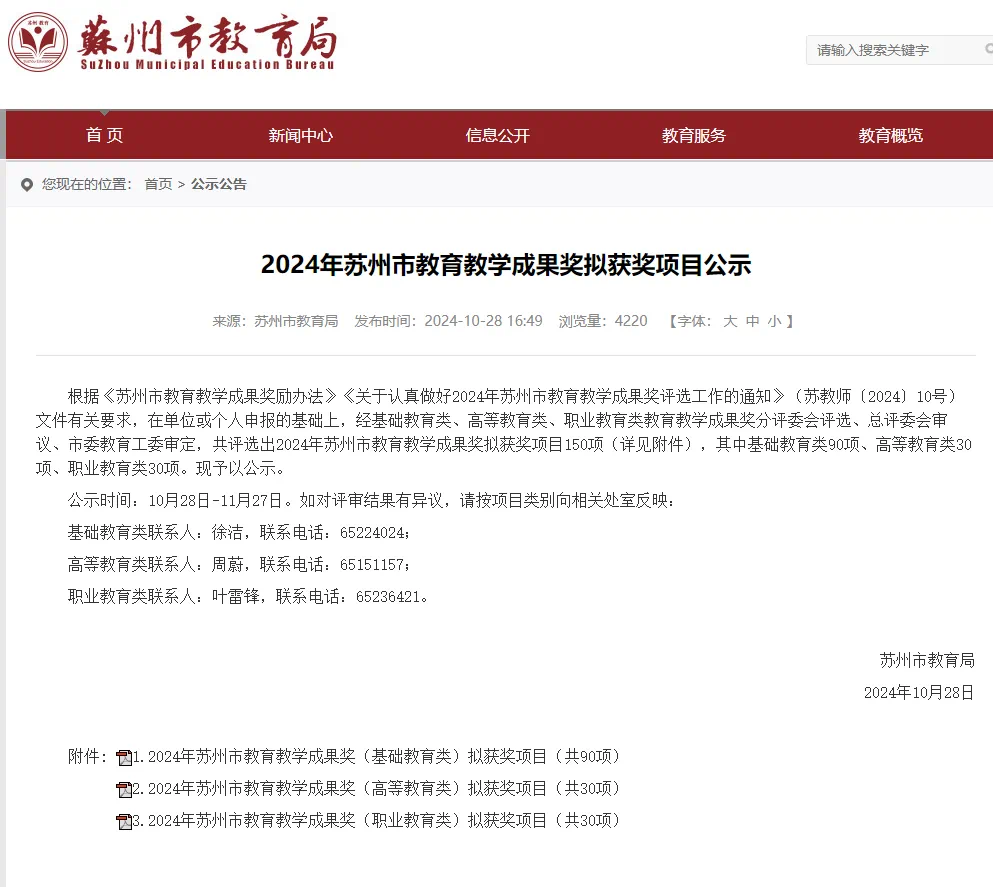Click the view count 浏览量：4220
Screen dimensions: 993x887
[603, 321]
